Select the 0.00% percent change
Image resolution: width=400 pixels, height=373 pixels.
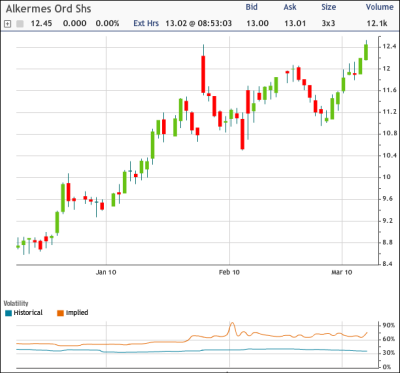107,24
